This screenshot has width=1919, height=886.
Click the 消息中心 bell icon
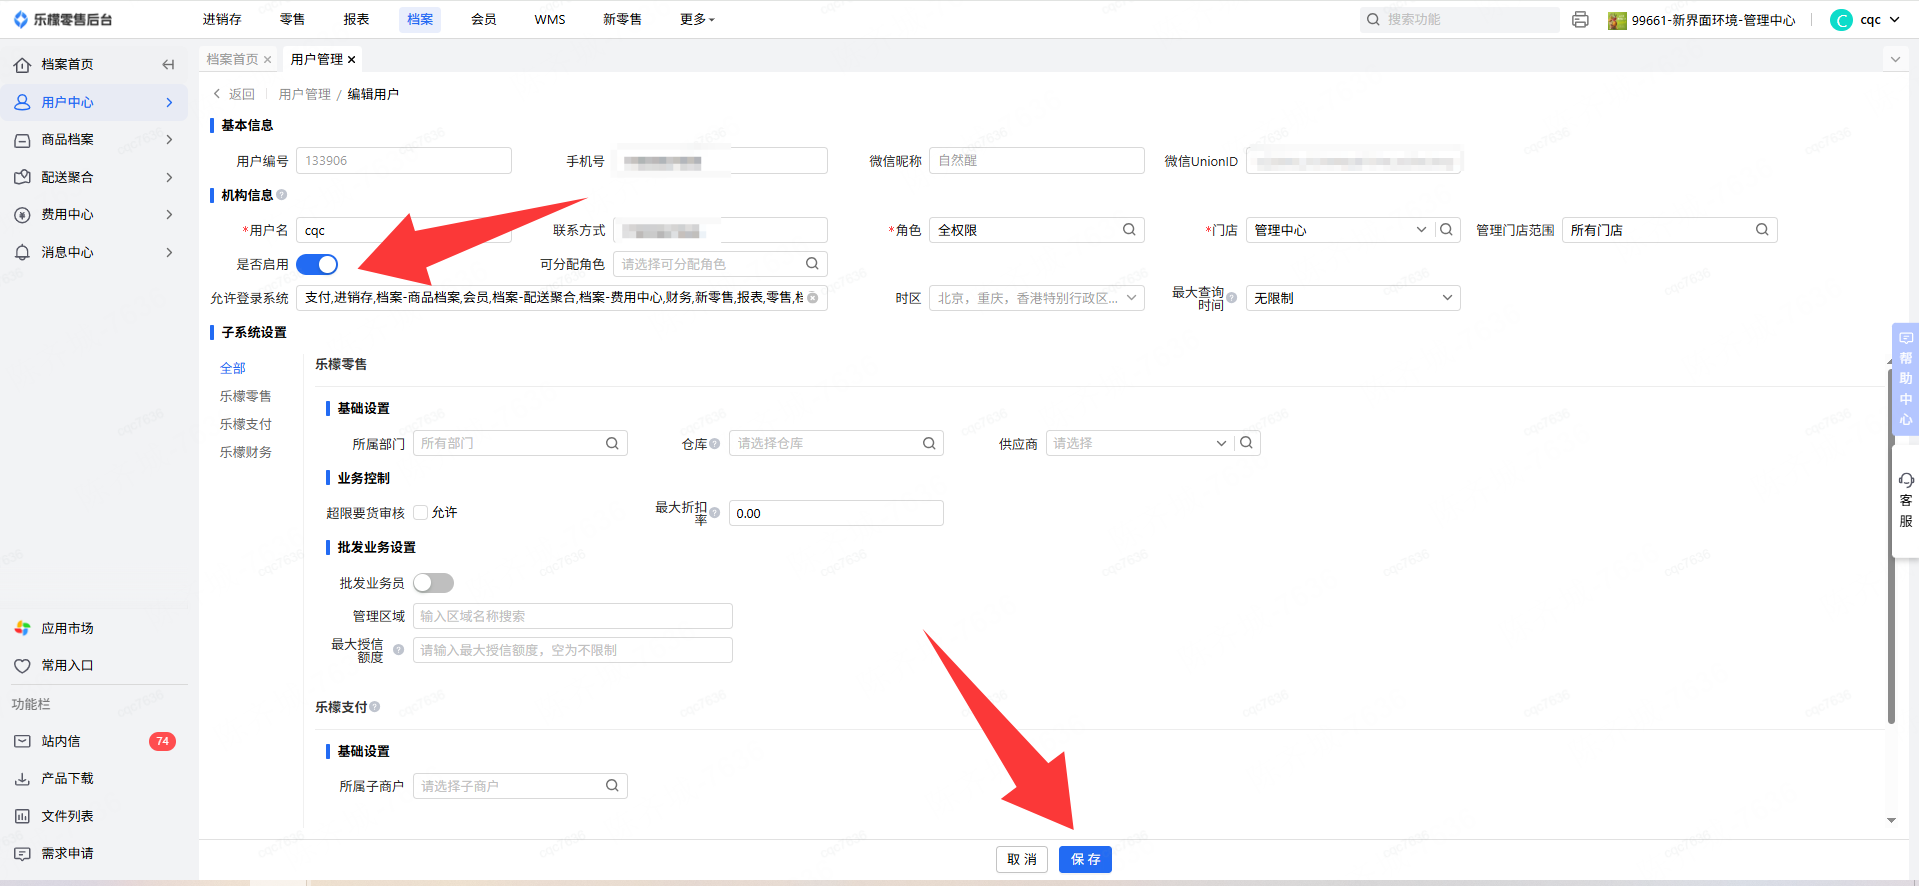pos(22,252)
